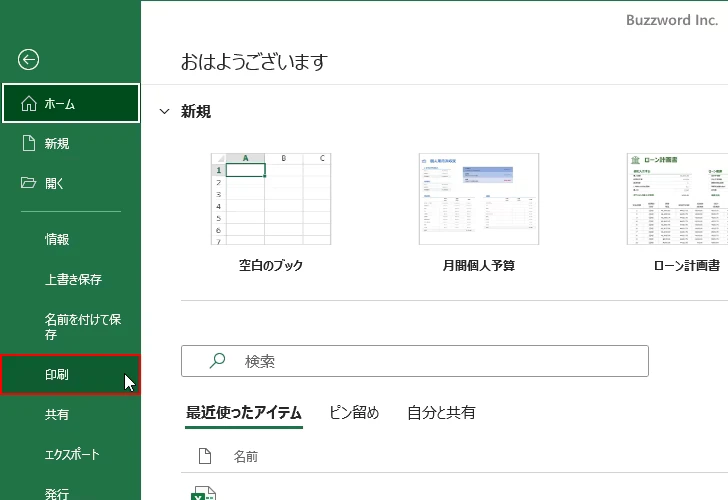
Task: Click the 名前 column header
Action: pos(246,457)
